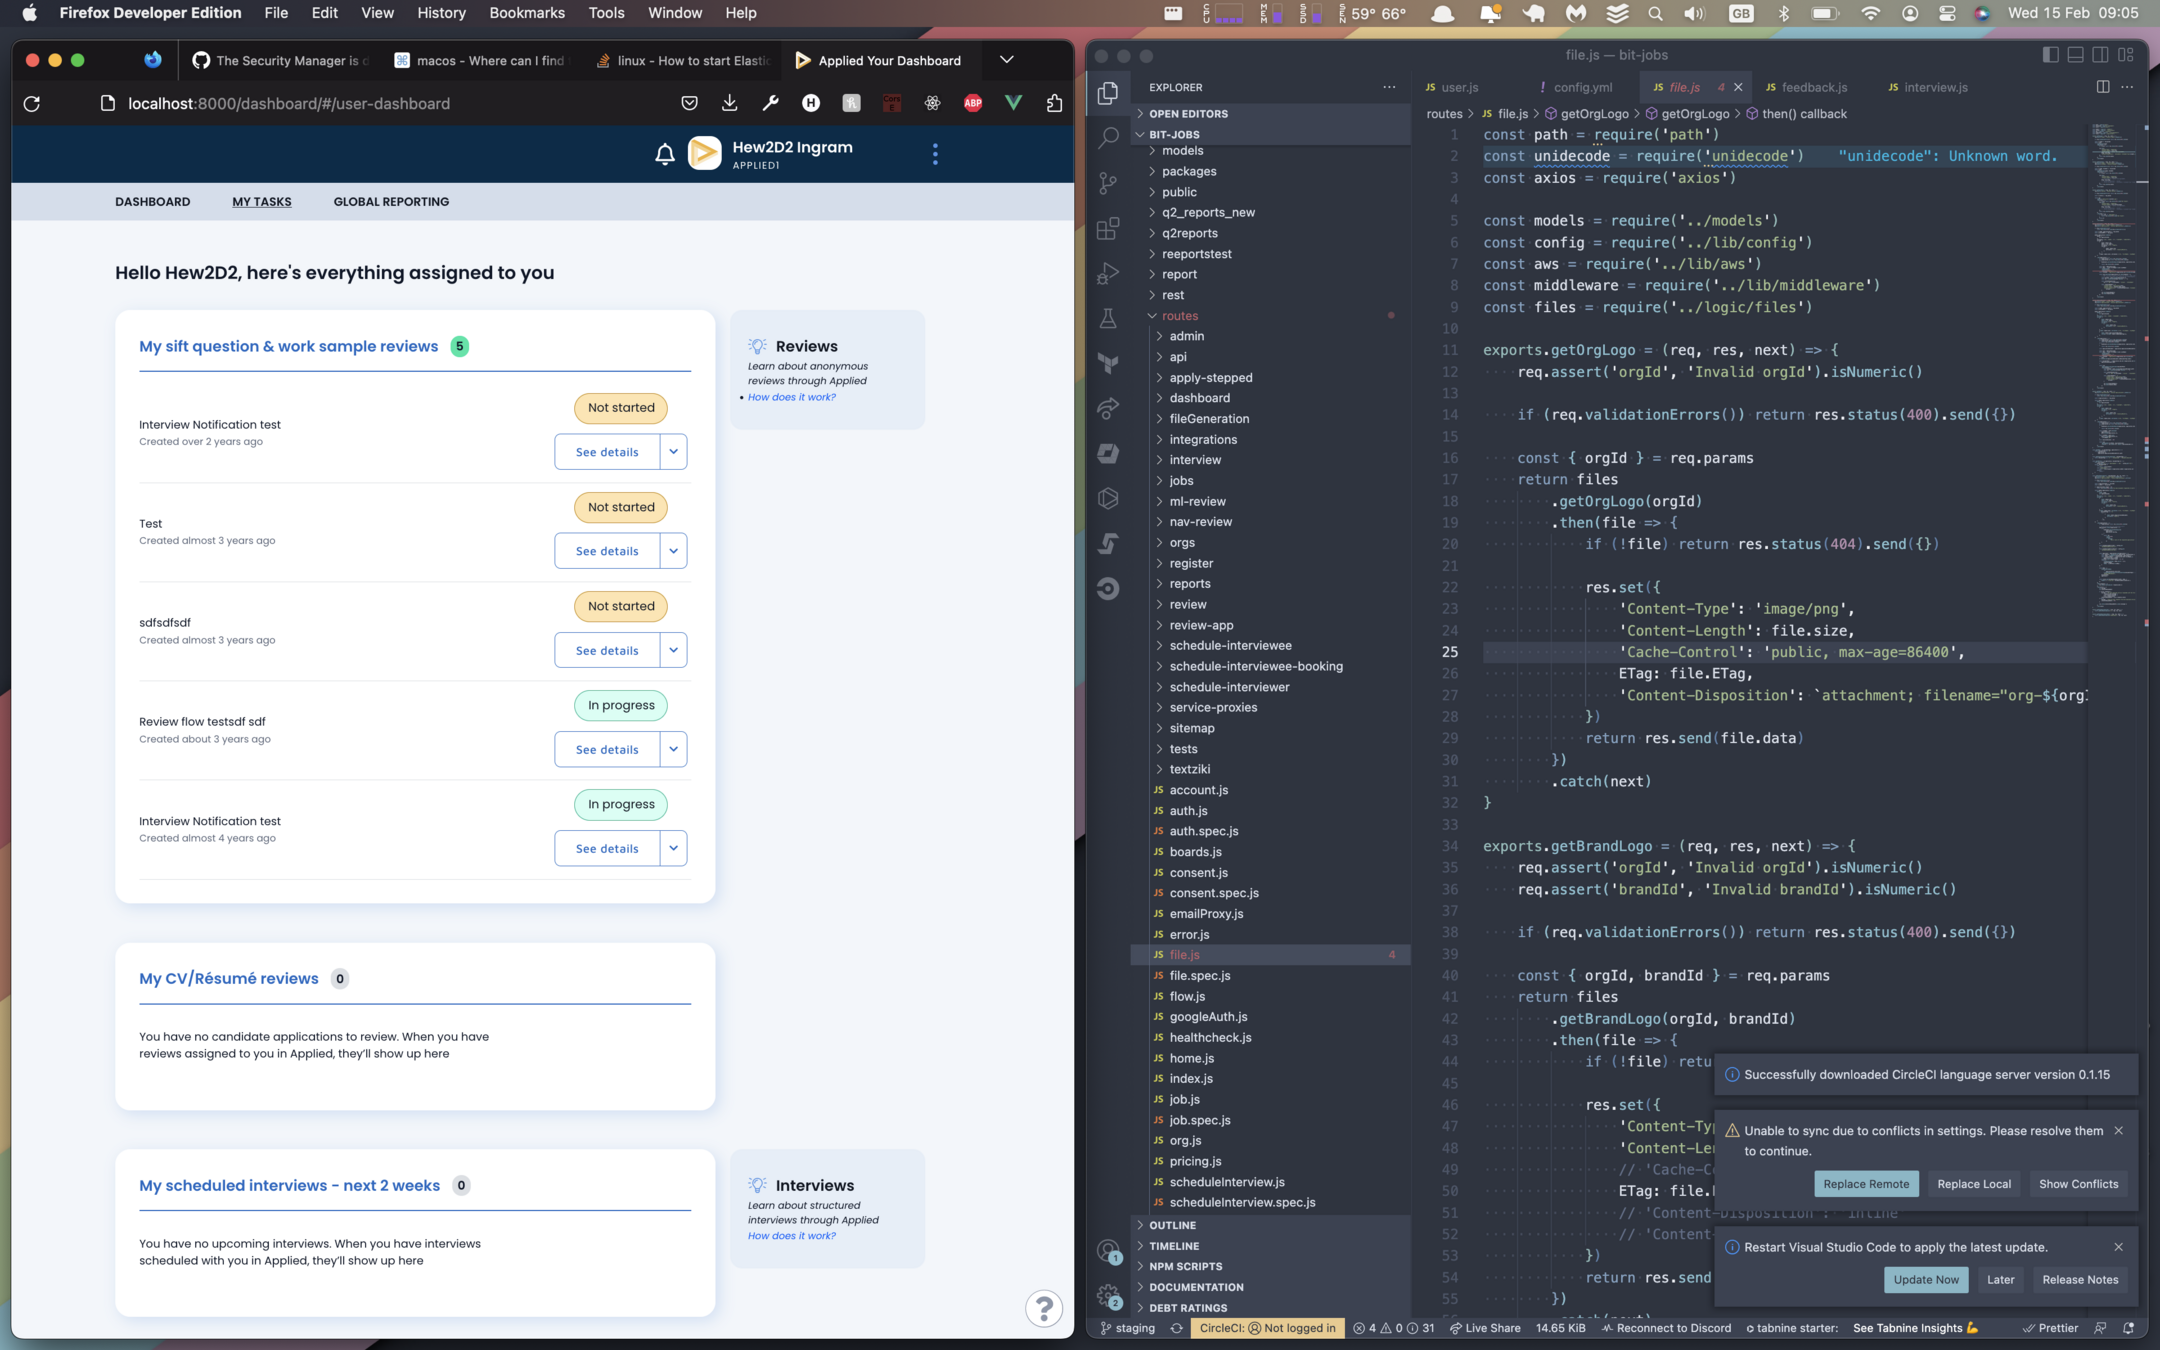Open Firefox downloads arrow icon
This screenshot has width=2160, height=1350.
coord(730,103)
